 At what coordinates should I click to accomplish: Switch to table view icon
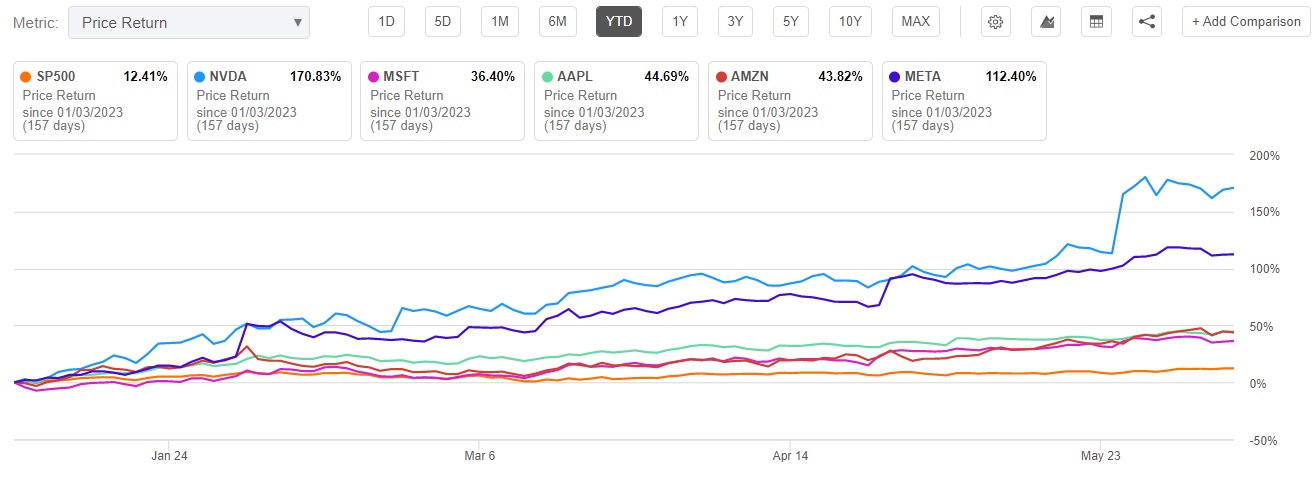1096,22
